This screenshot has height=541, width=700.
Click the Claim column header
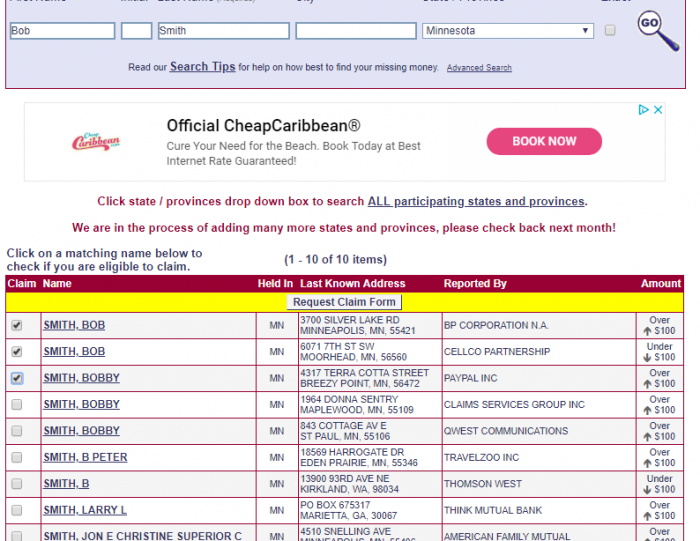point(21,284)
